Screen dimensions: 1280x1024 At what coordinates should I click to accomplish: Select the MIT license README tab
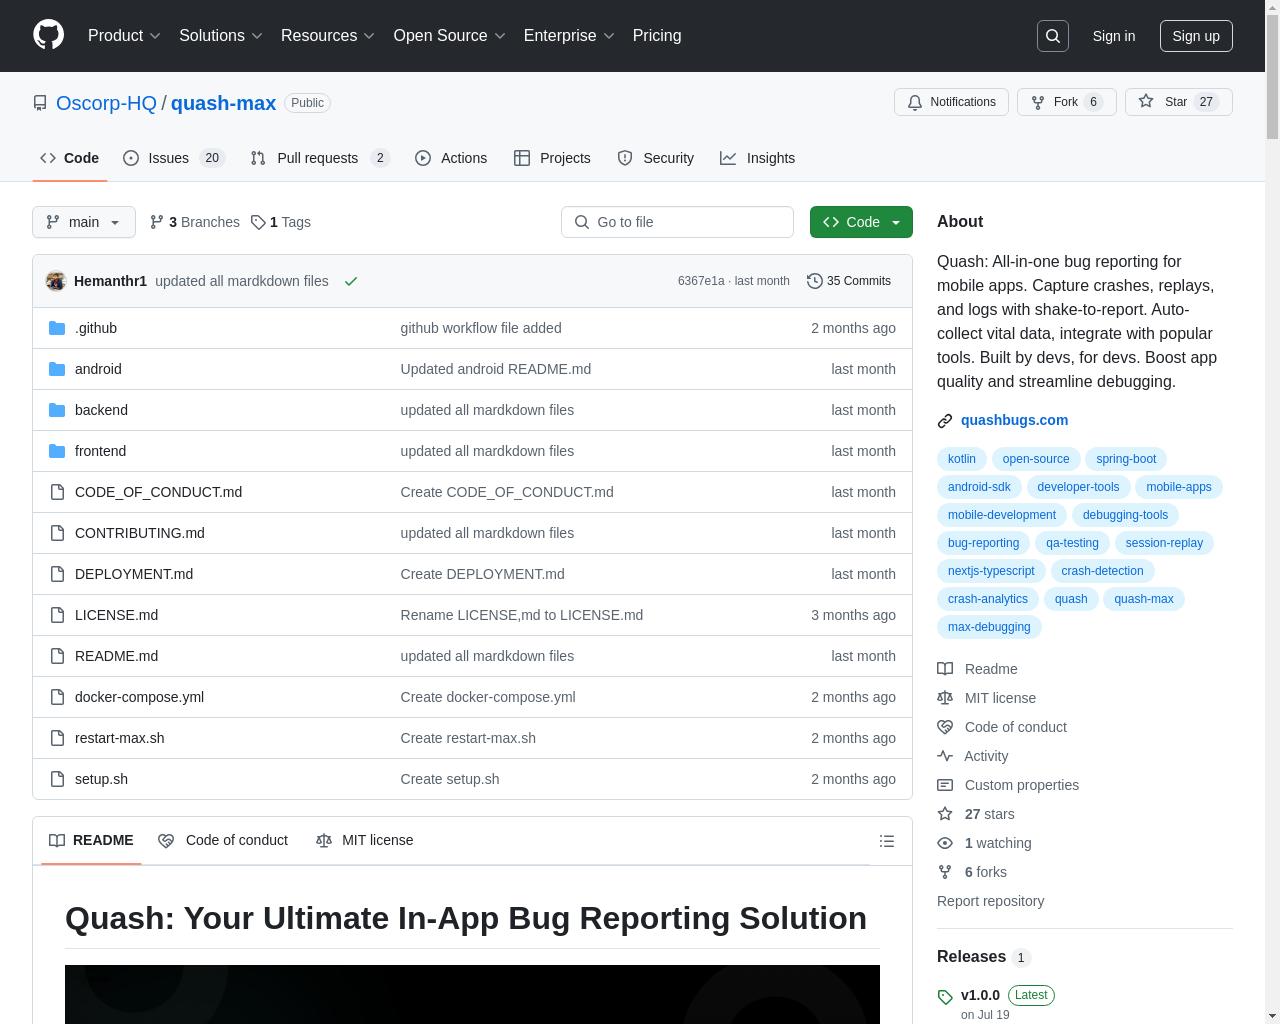pyautogui.click(x=364, y=840)
